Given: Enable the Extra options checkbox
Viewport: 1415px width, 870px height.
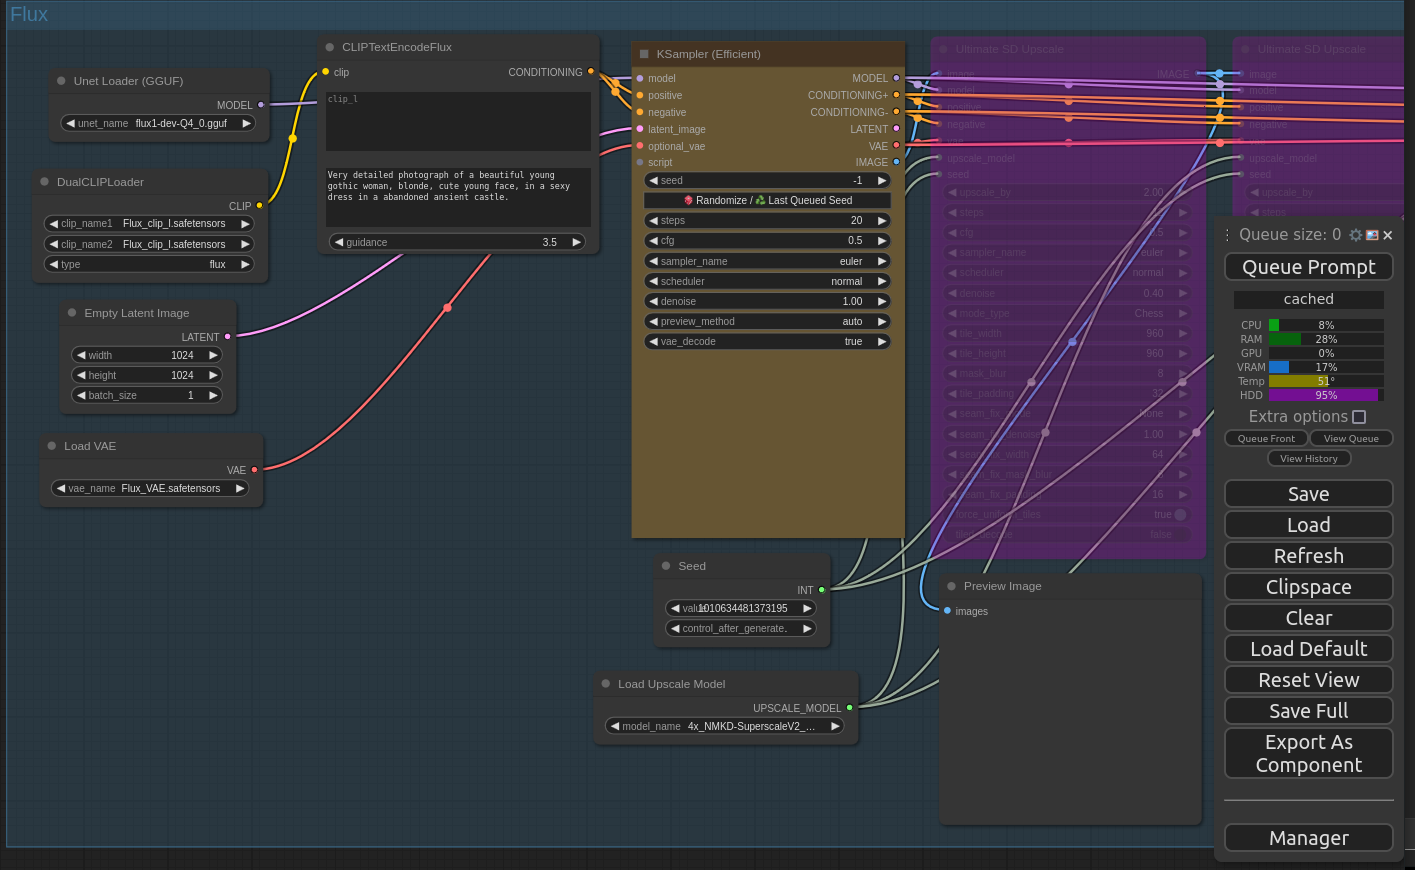Looking at the screenshot, I should [x=1359, y=417].
